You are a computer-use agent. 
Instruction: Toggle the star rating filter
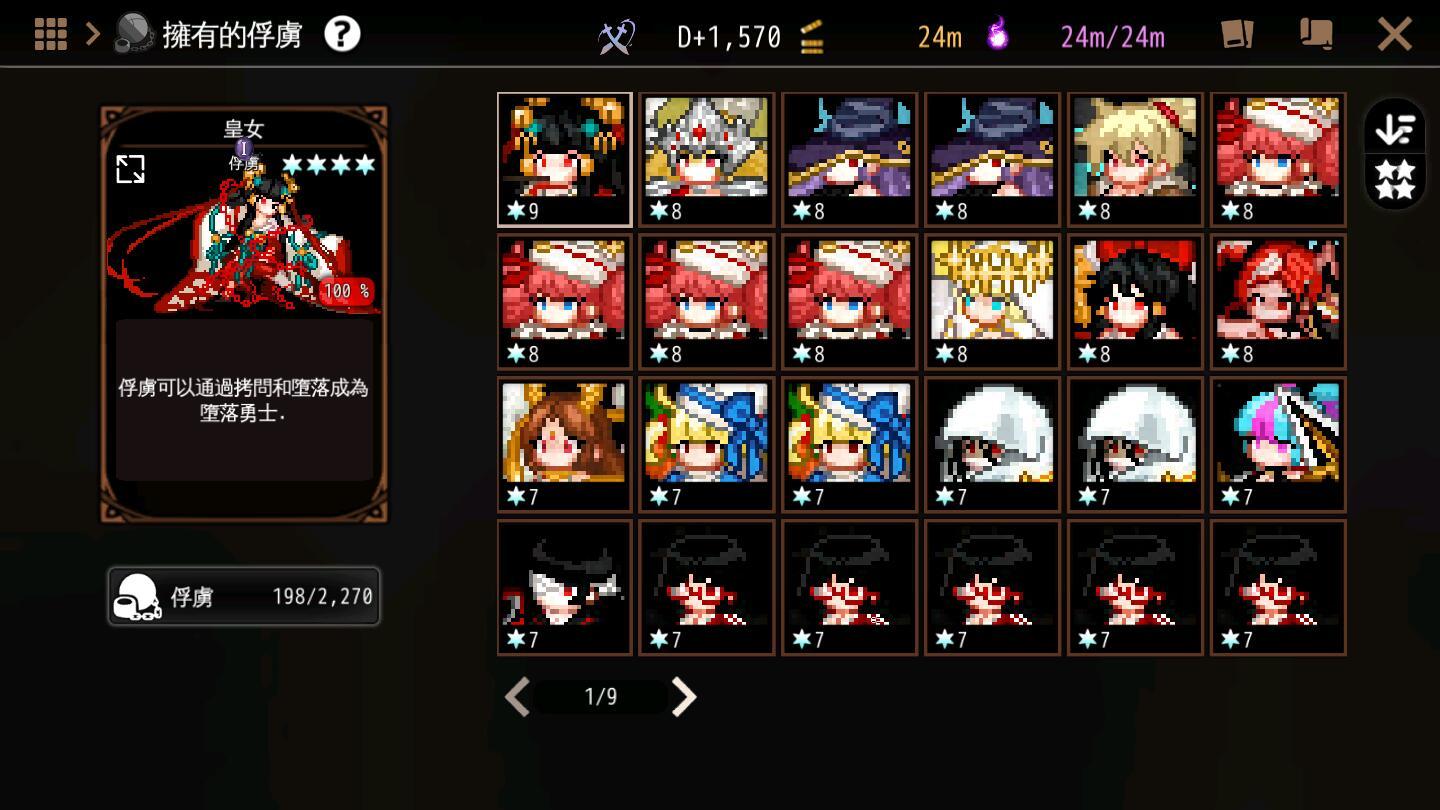point(1395,178)
